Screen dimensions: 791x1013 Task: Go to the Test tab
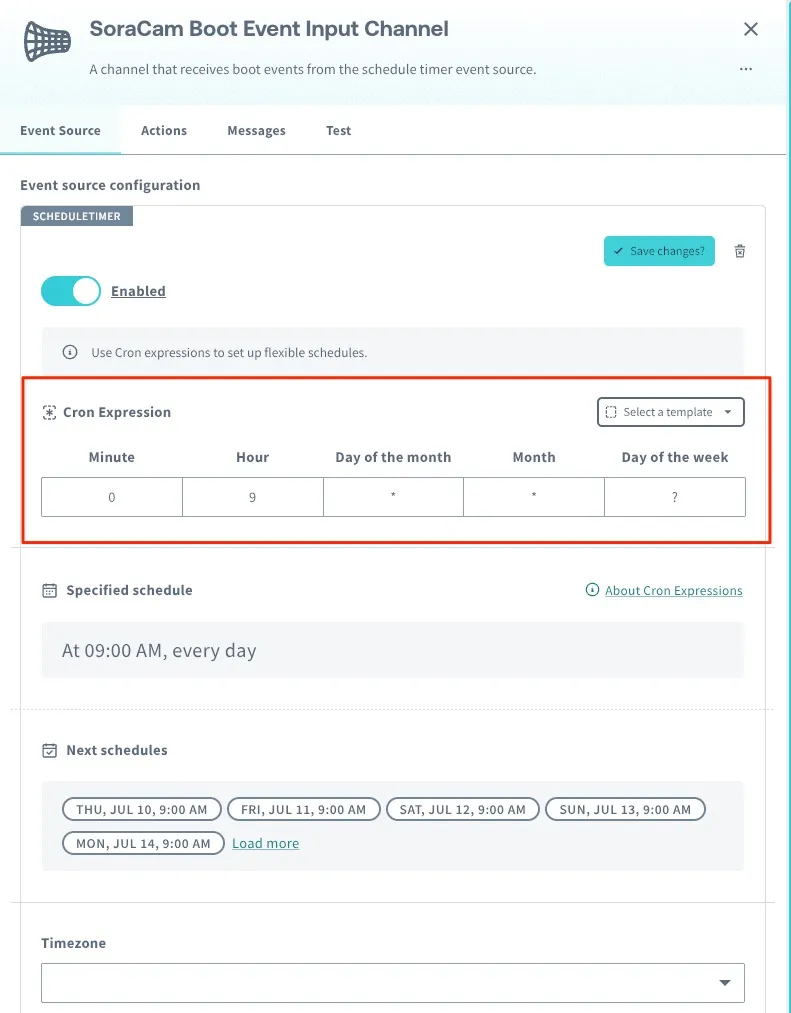coord(339,131)
